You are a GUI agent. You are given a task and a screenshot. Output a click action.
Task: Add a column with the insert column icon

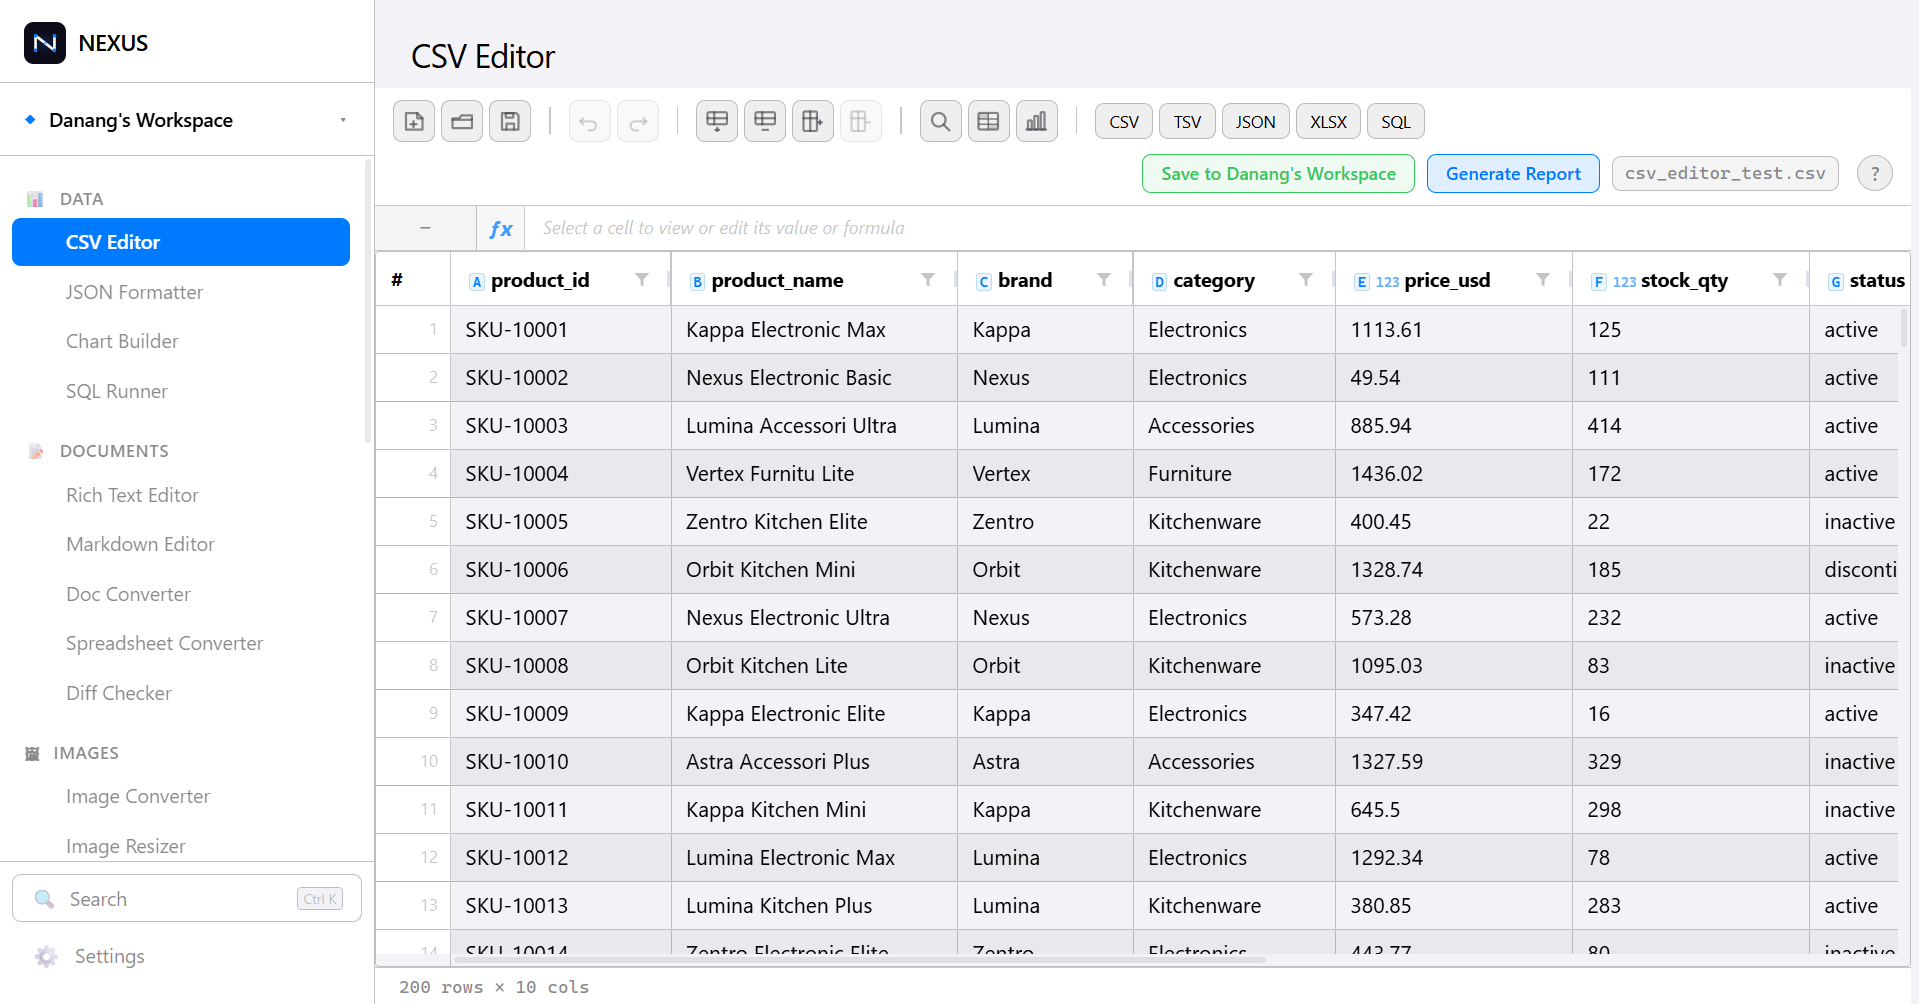point(813,122)
